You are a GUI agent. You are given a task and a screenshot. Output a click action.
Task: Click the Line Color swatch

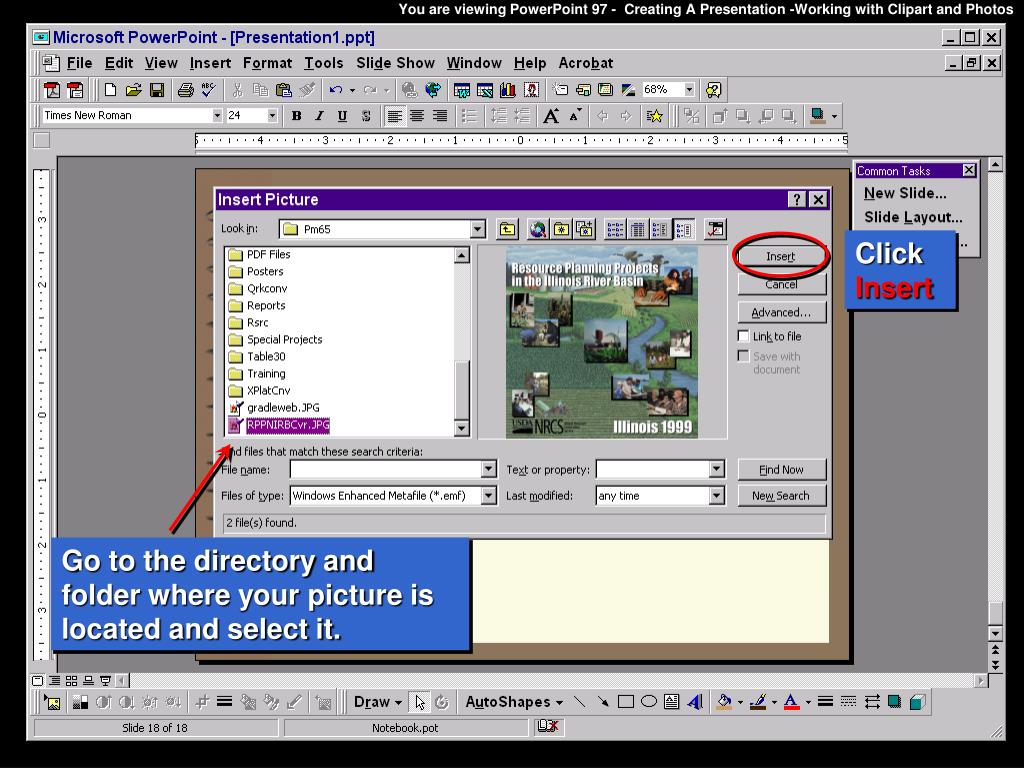point(758,702)
